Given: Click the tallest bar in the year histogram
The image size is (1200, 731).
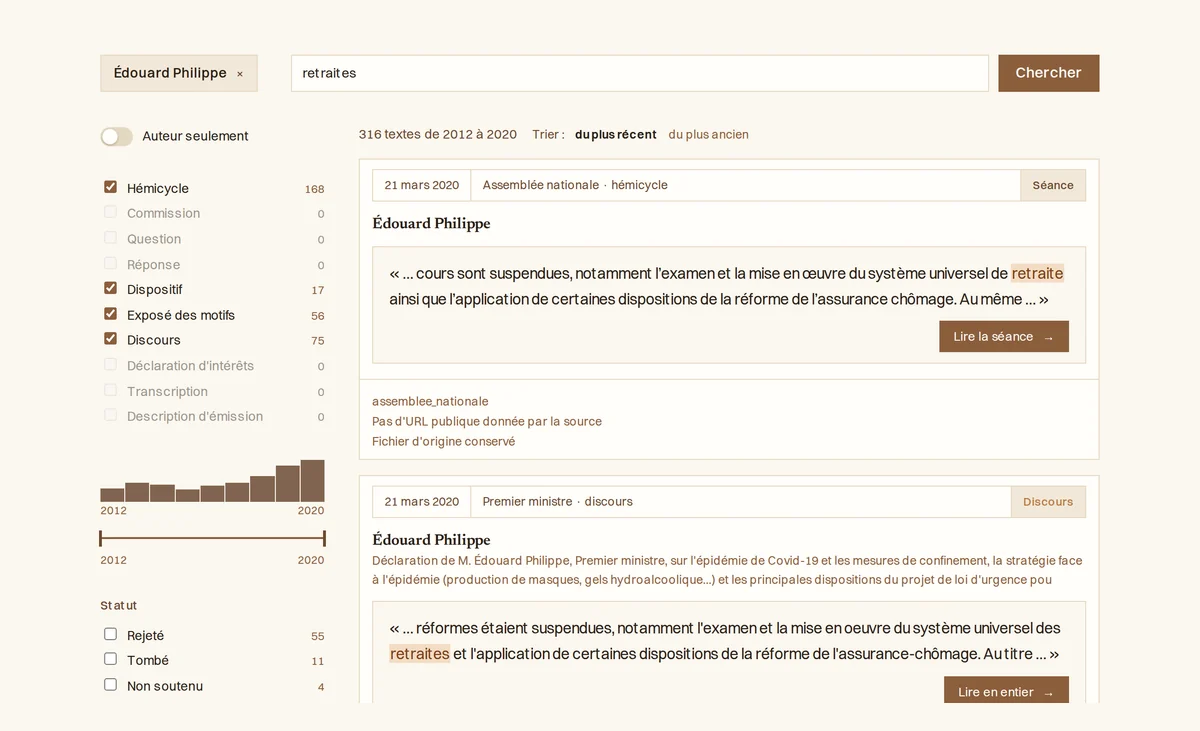Looking at the screenshot, I should (312, 481).
